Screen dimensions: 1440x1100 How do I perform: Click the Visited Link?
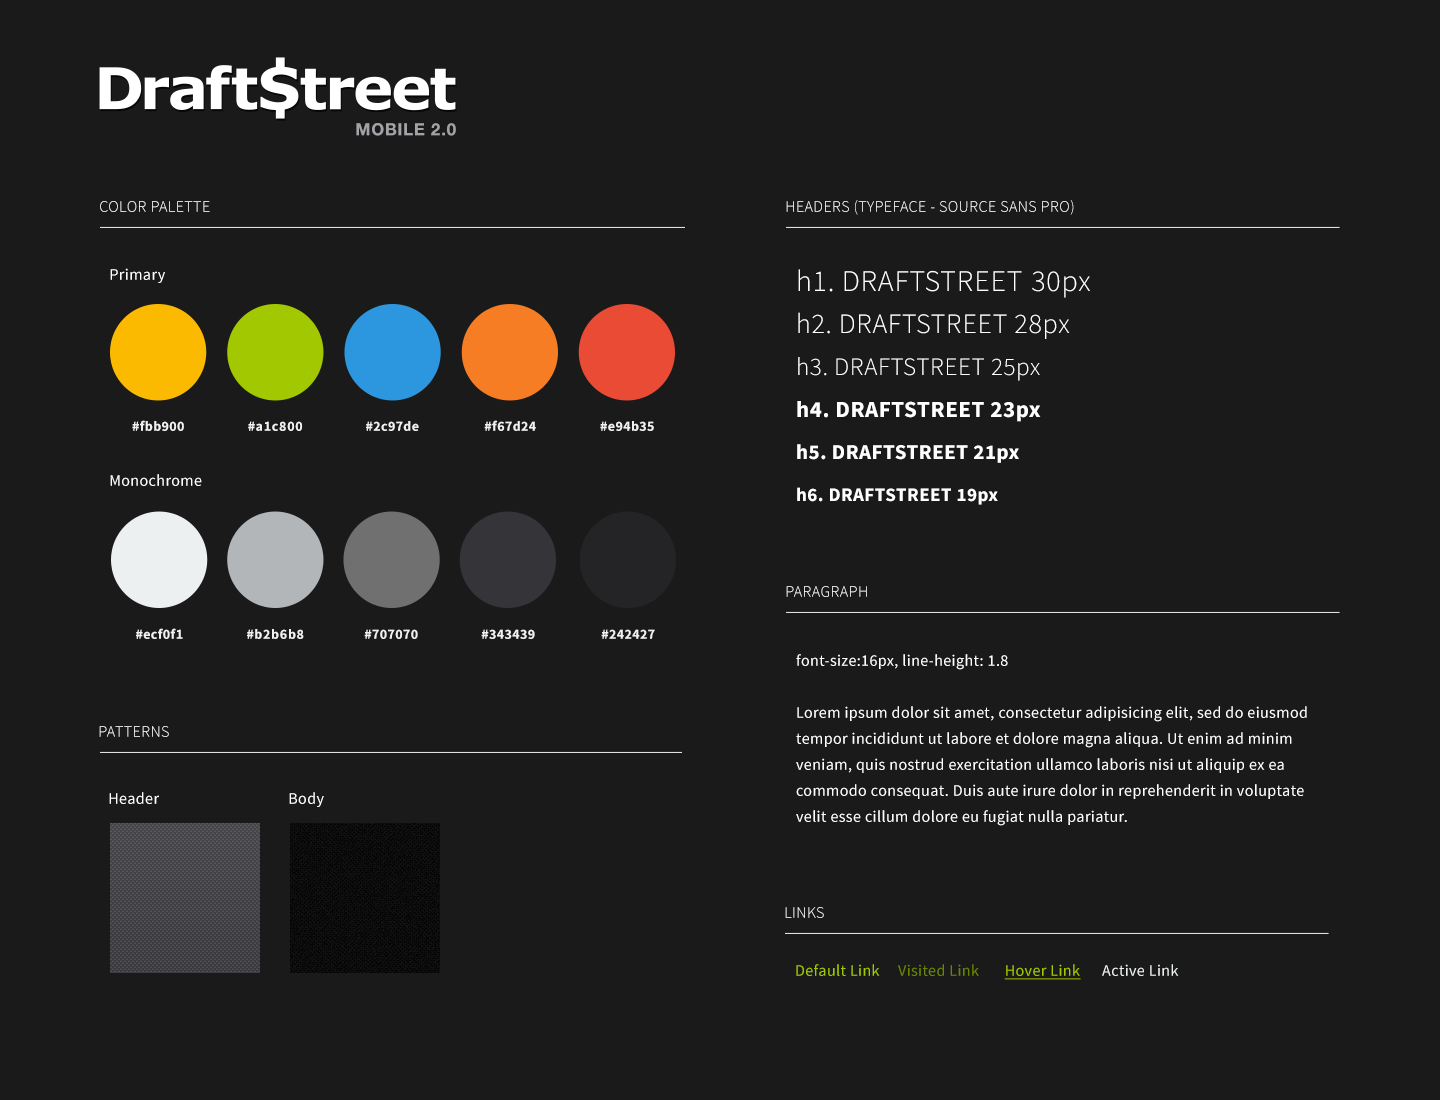click(938, 971)
